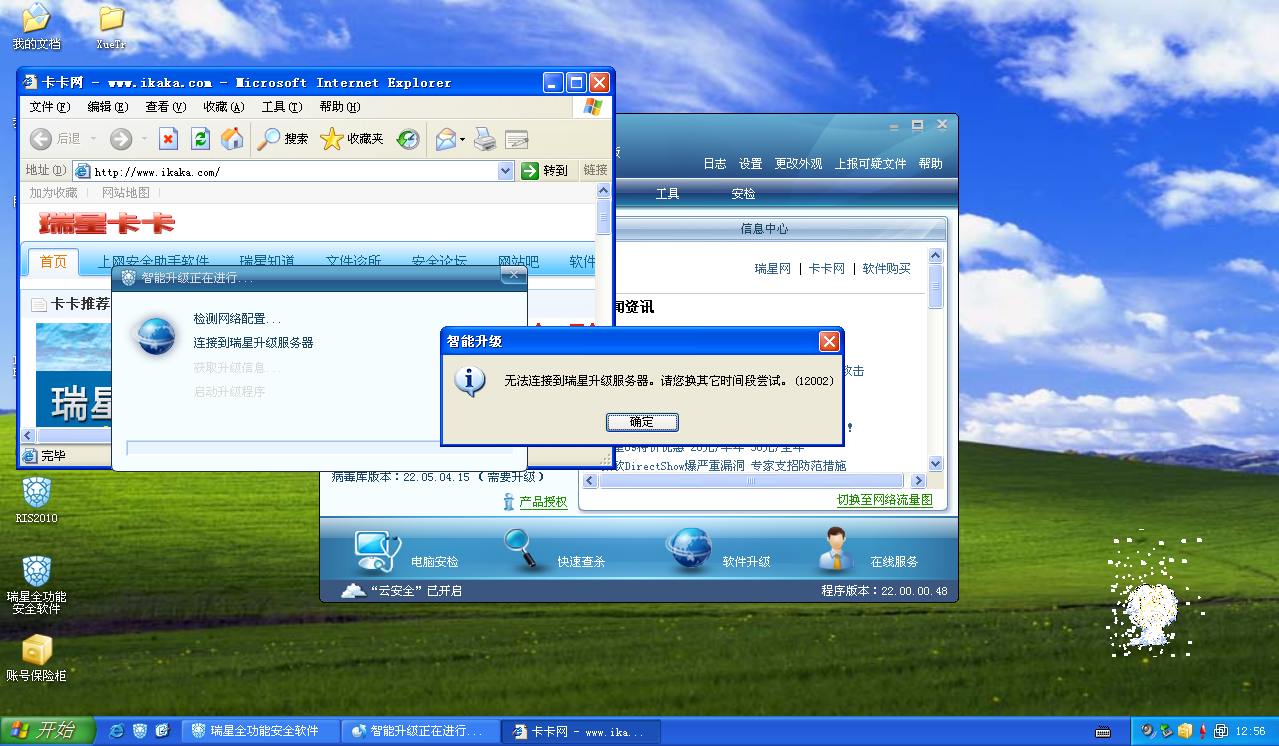Click the Rising shield icon in quick launch
Image resolution: width=1279 pixels, height=746 pixels.
coord(140,731)
